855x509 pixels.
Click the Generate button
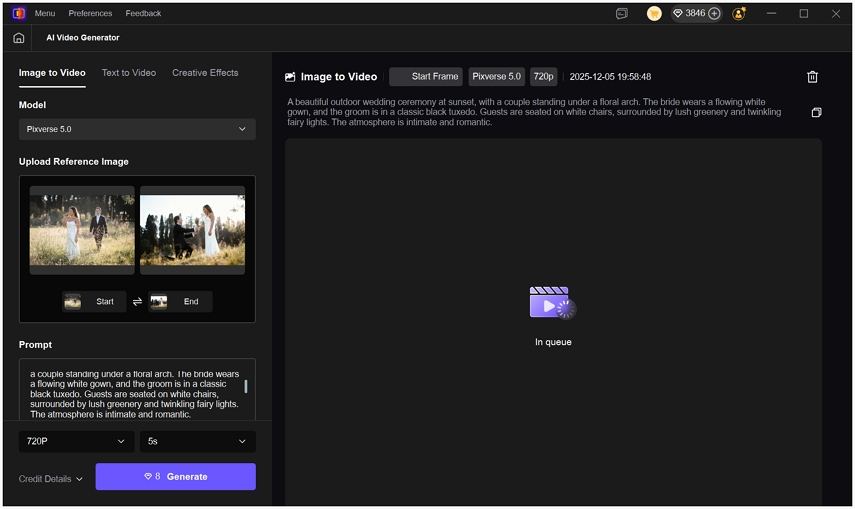click(x=176, y=476)
